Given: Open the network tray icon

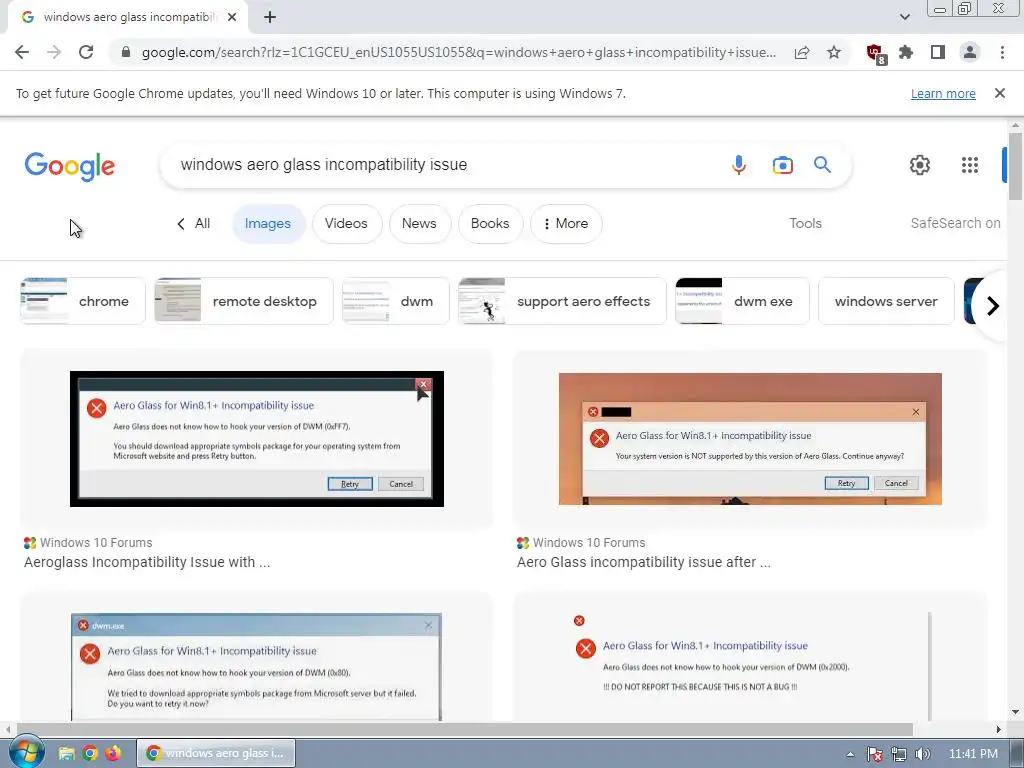Looking at the screenshot, I should tap(899, 754).
